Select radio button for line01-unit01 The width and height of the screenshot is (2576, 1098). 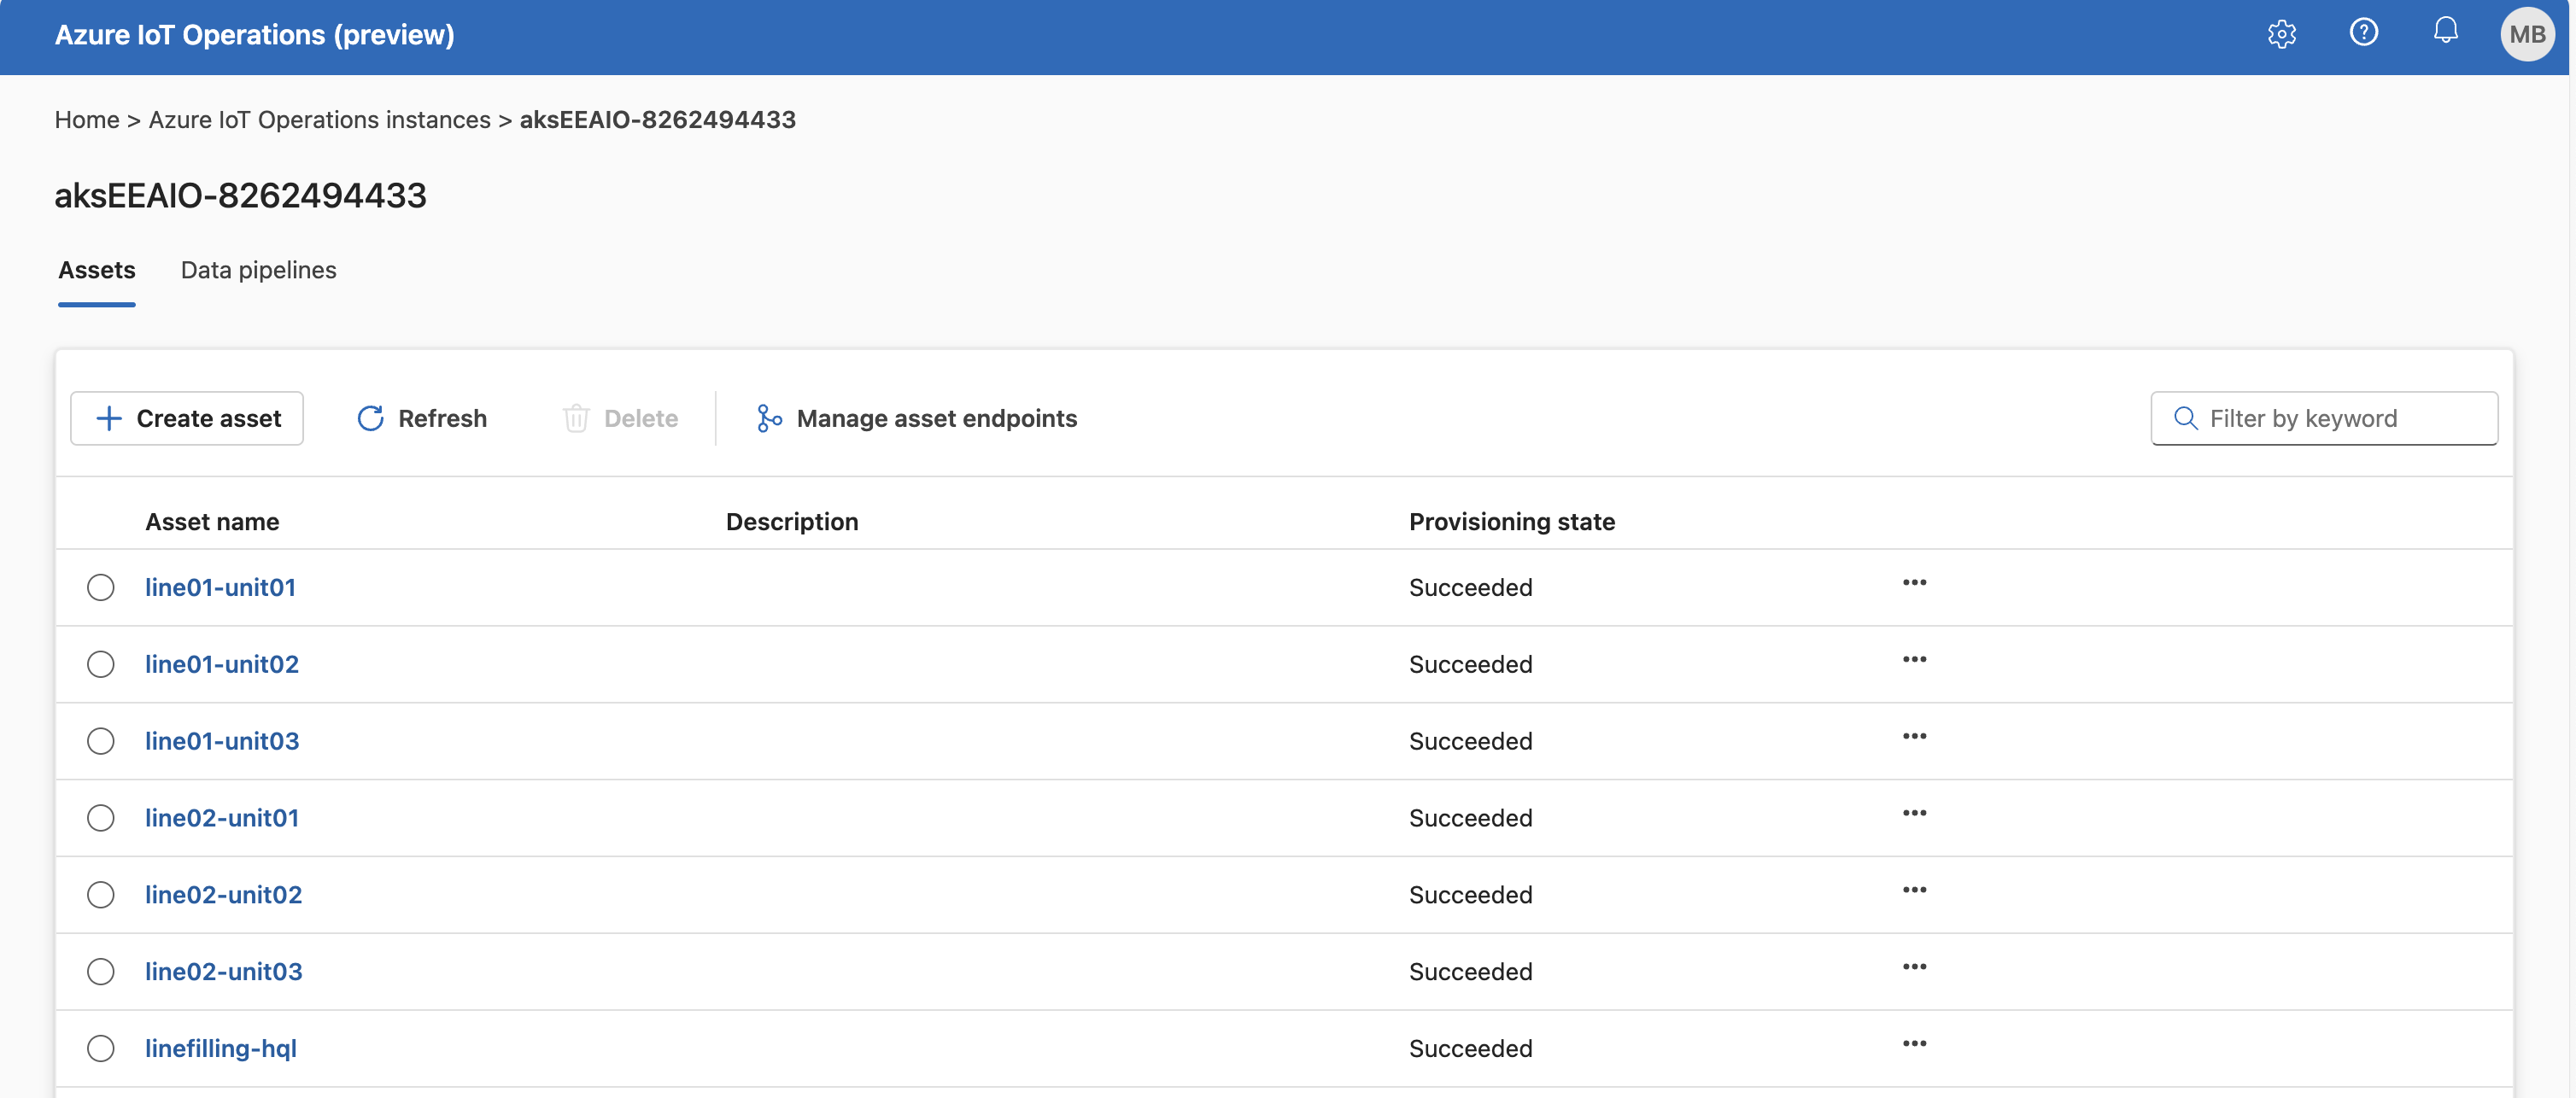tap(100, 587)
